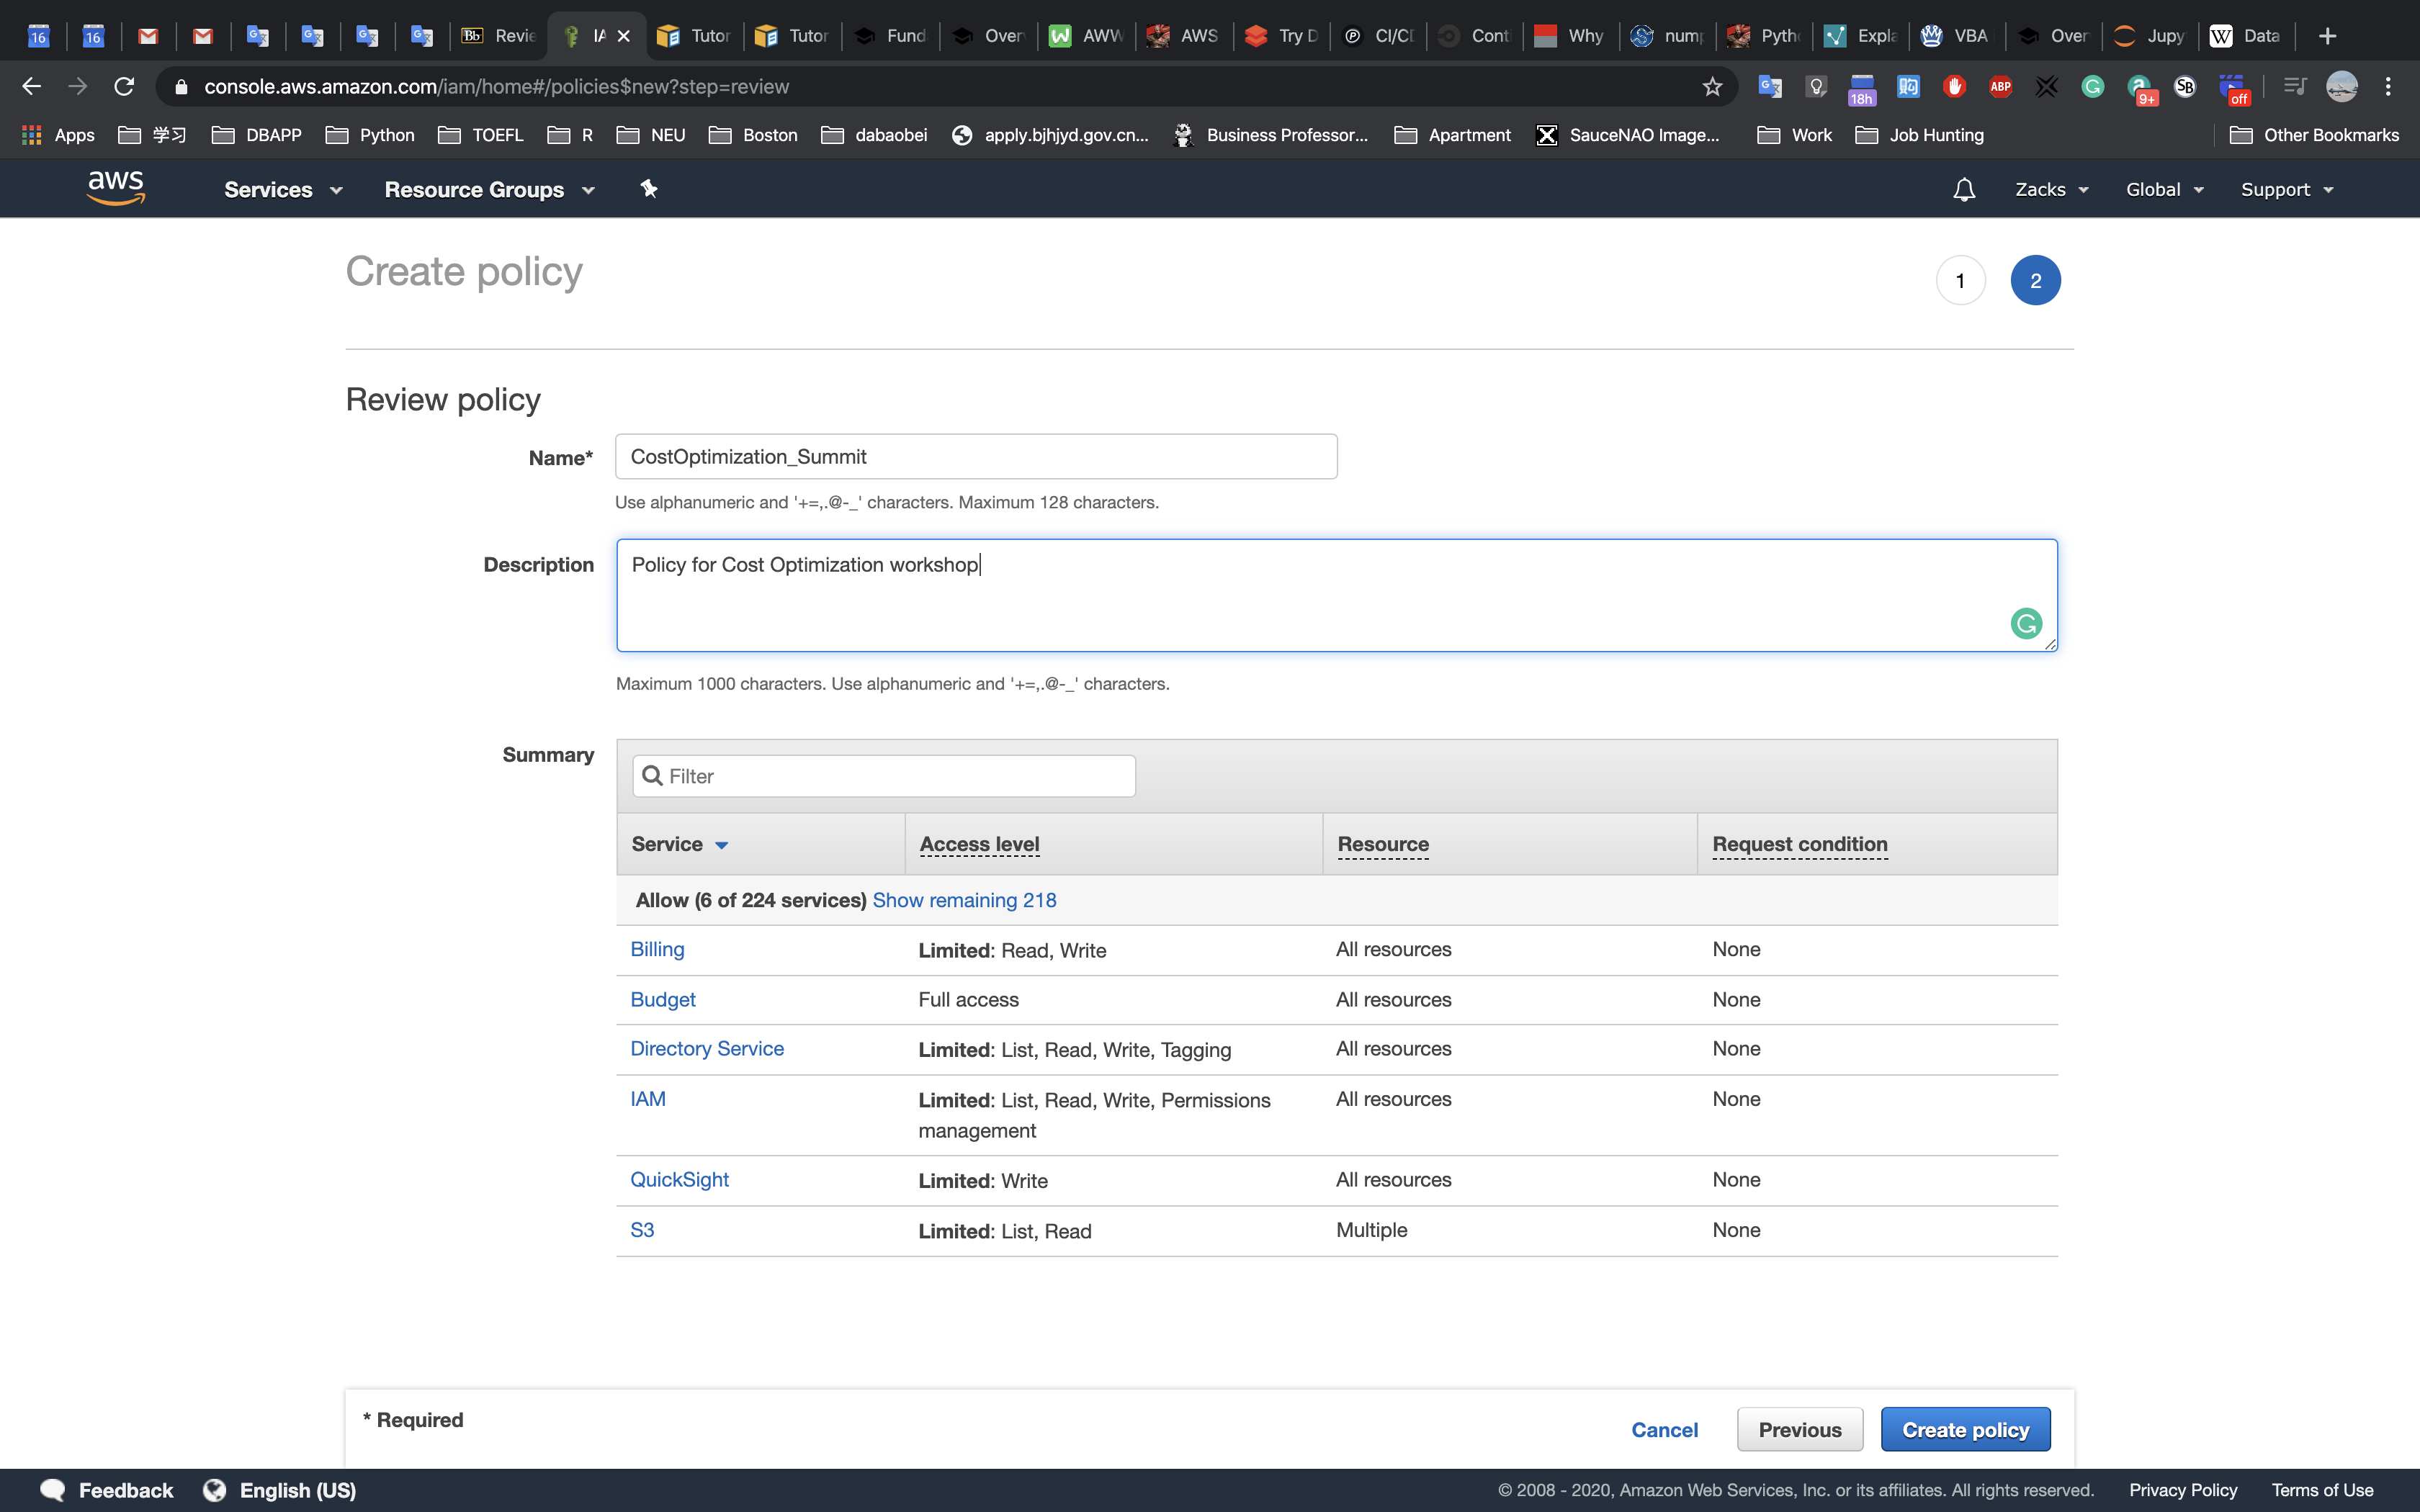Click the AdBlock Plus extension icon

(x=2000, y=87)
